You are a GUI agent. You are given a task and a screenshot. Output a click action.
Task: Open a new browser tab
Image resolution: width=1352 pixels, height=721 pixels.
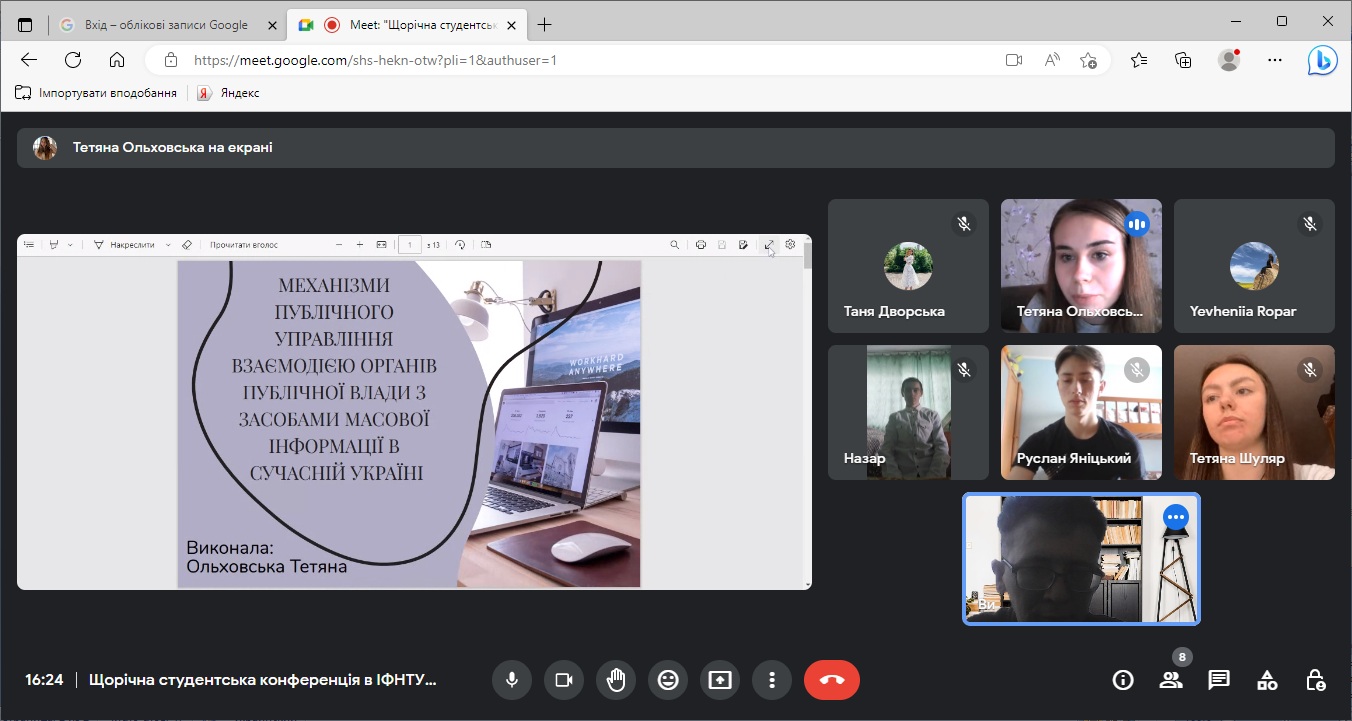click(x=545, y=25)
